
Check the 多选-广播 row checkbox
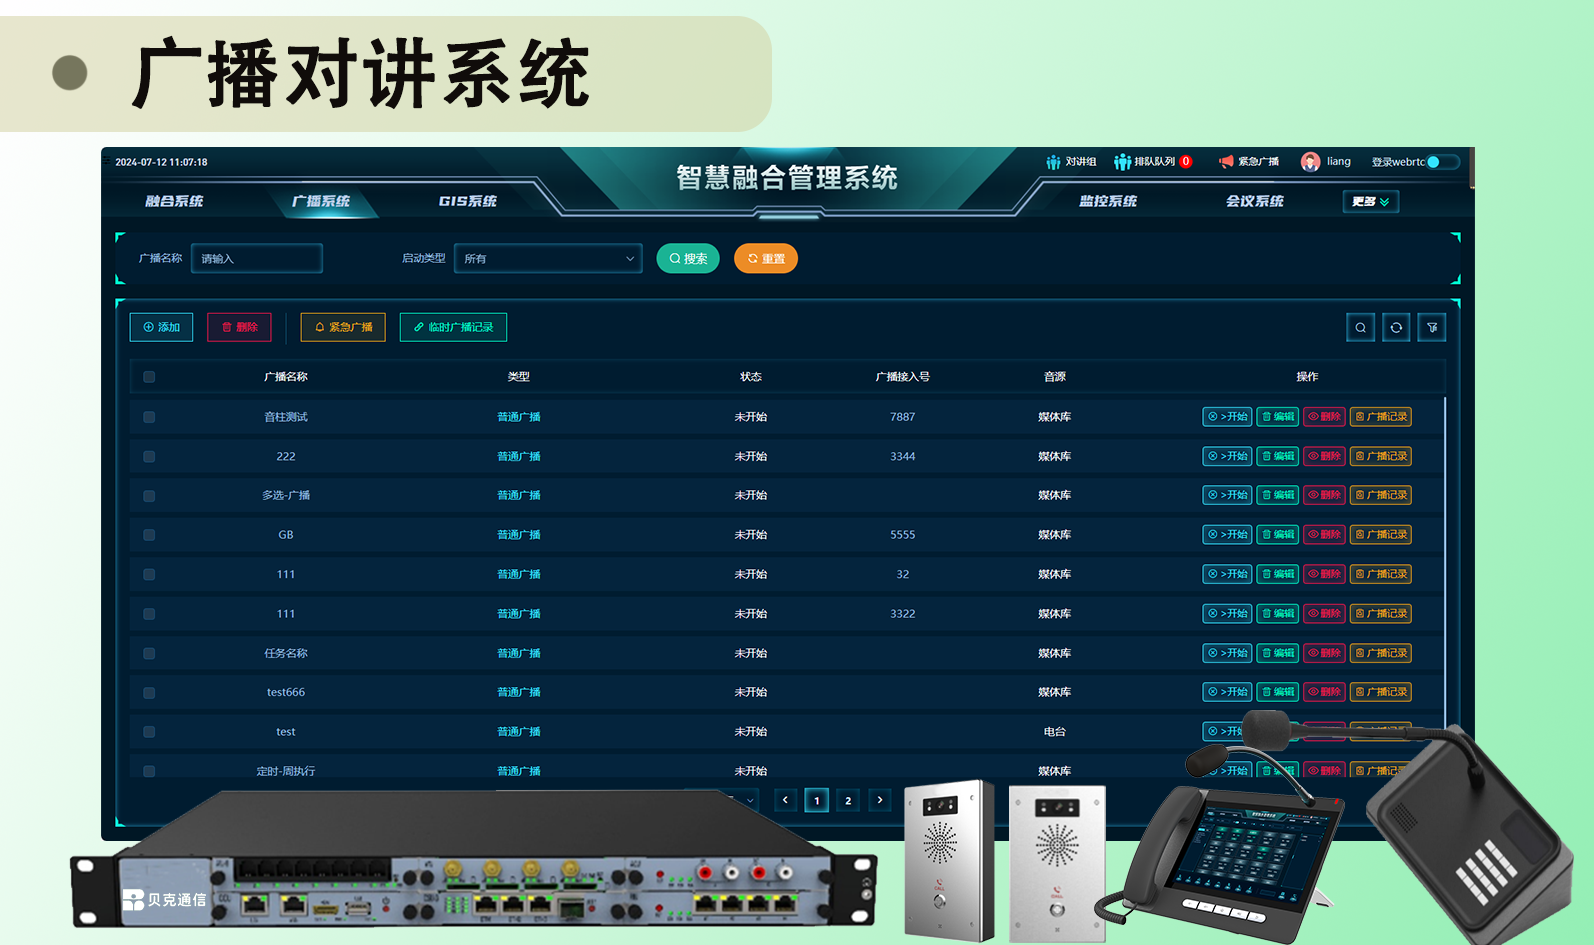[x=149, y=496]
